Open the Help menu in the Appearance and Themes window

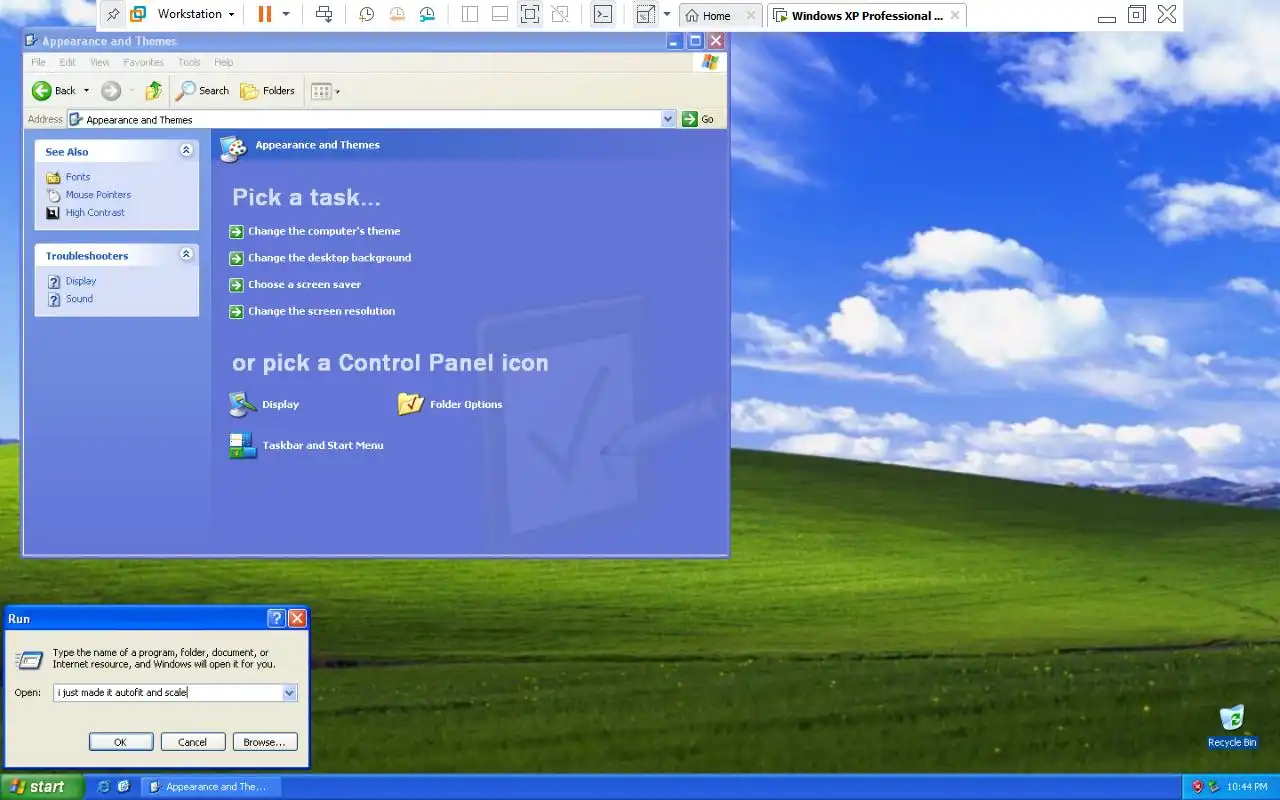223,62
